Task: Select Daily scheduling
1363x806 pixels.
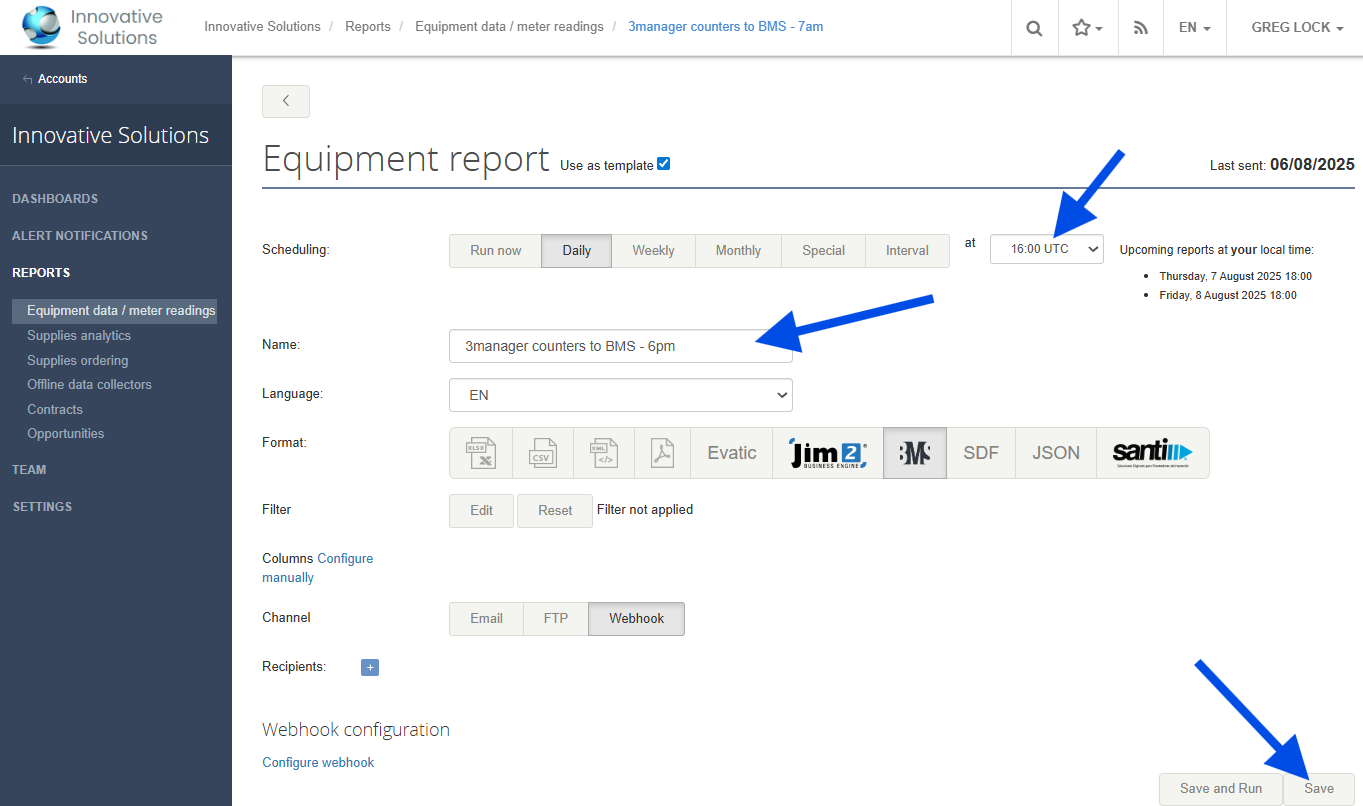Action: pos(577,251)
